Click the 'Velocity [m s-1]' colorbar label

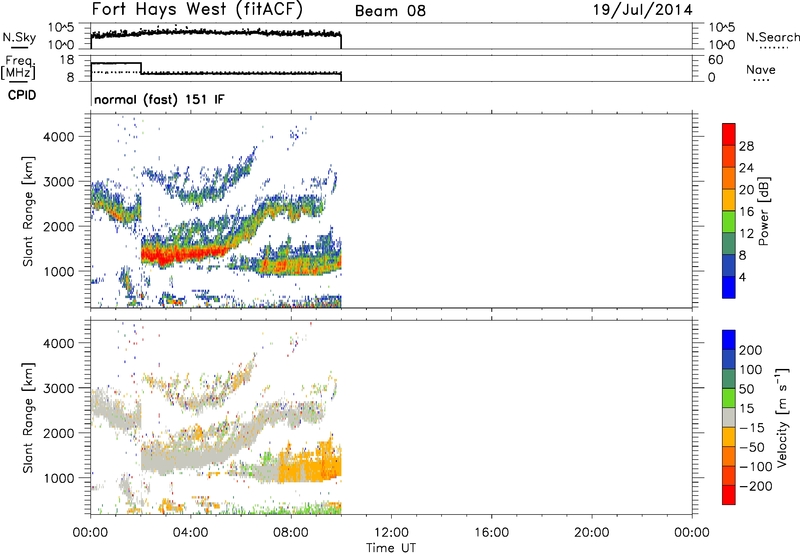[782, 418]
